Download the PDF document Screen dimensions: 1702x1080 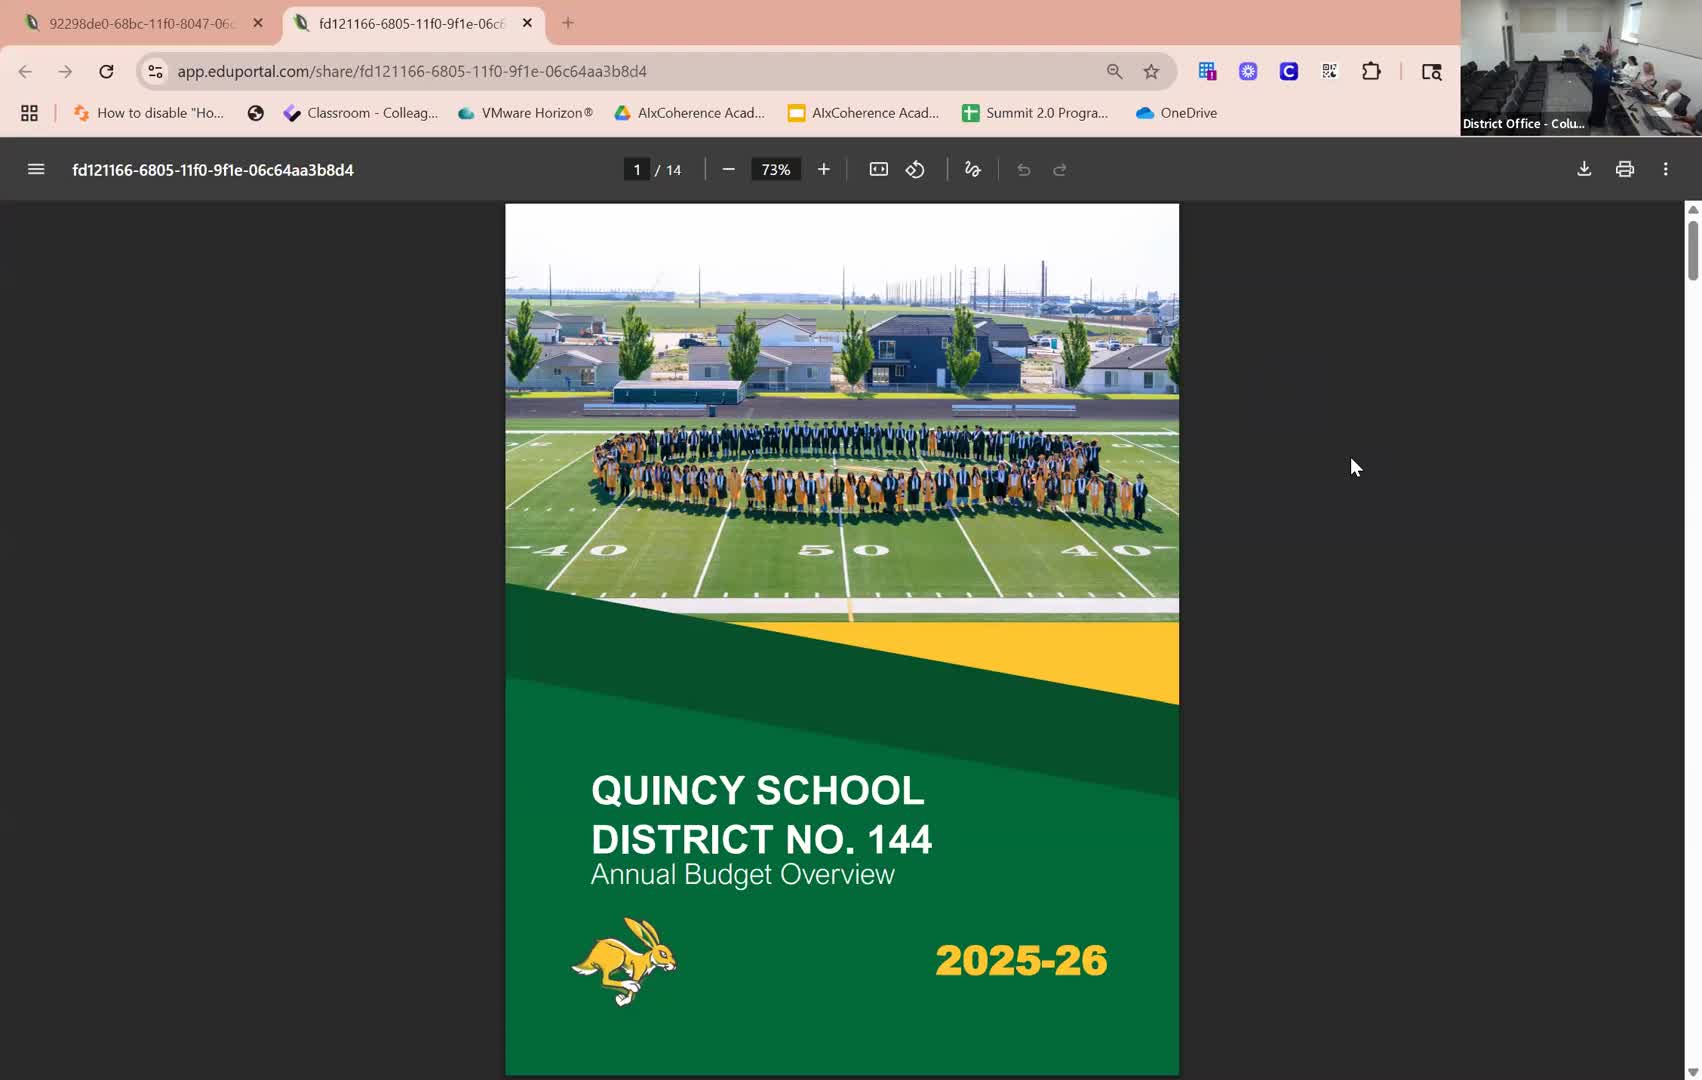(x=1583, y=169)
